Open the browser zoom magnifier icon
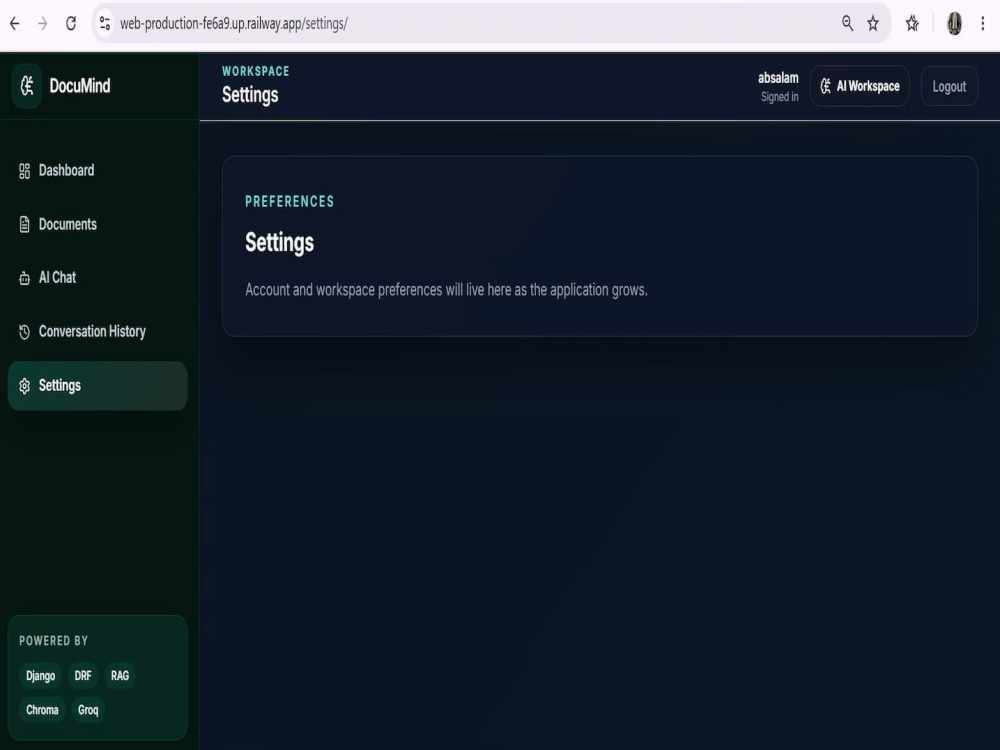The image size is (1000, 750). coord(847,24)
